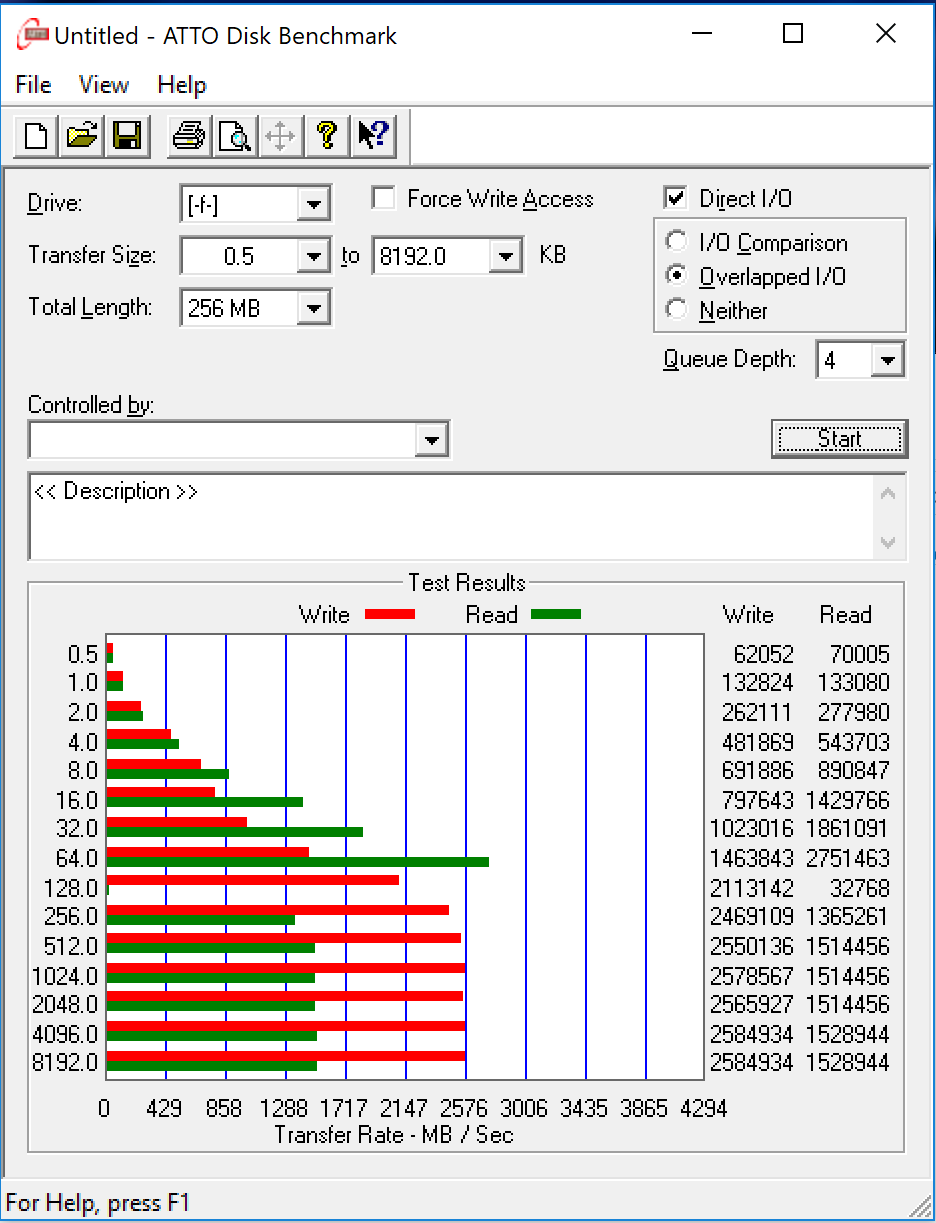Screen dimensions: 936x1223
Task: Print the results with the printer icon
Action: point(188,135)
